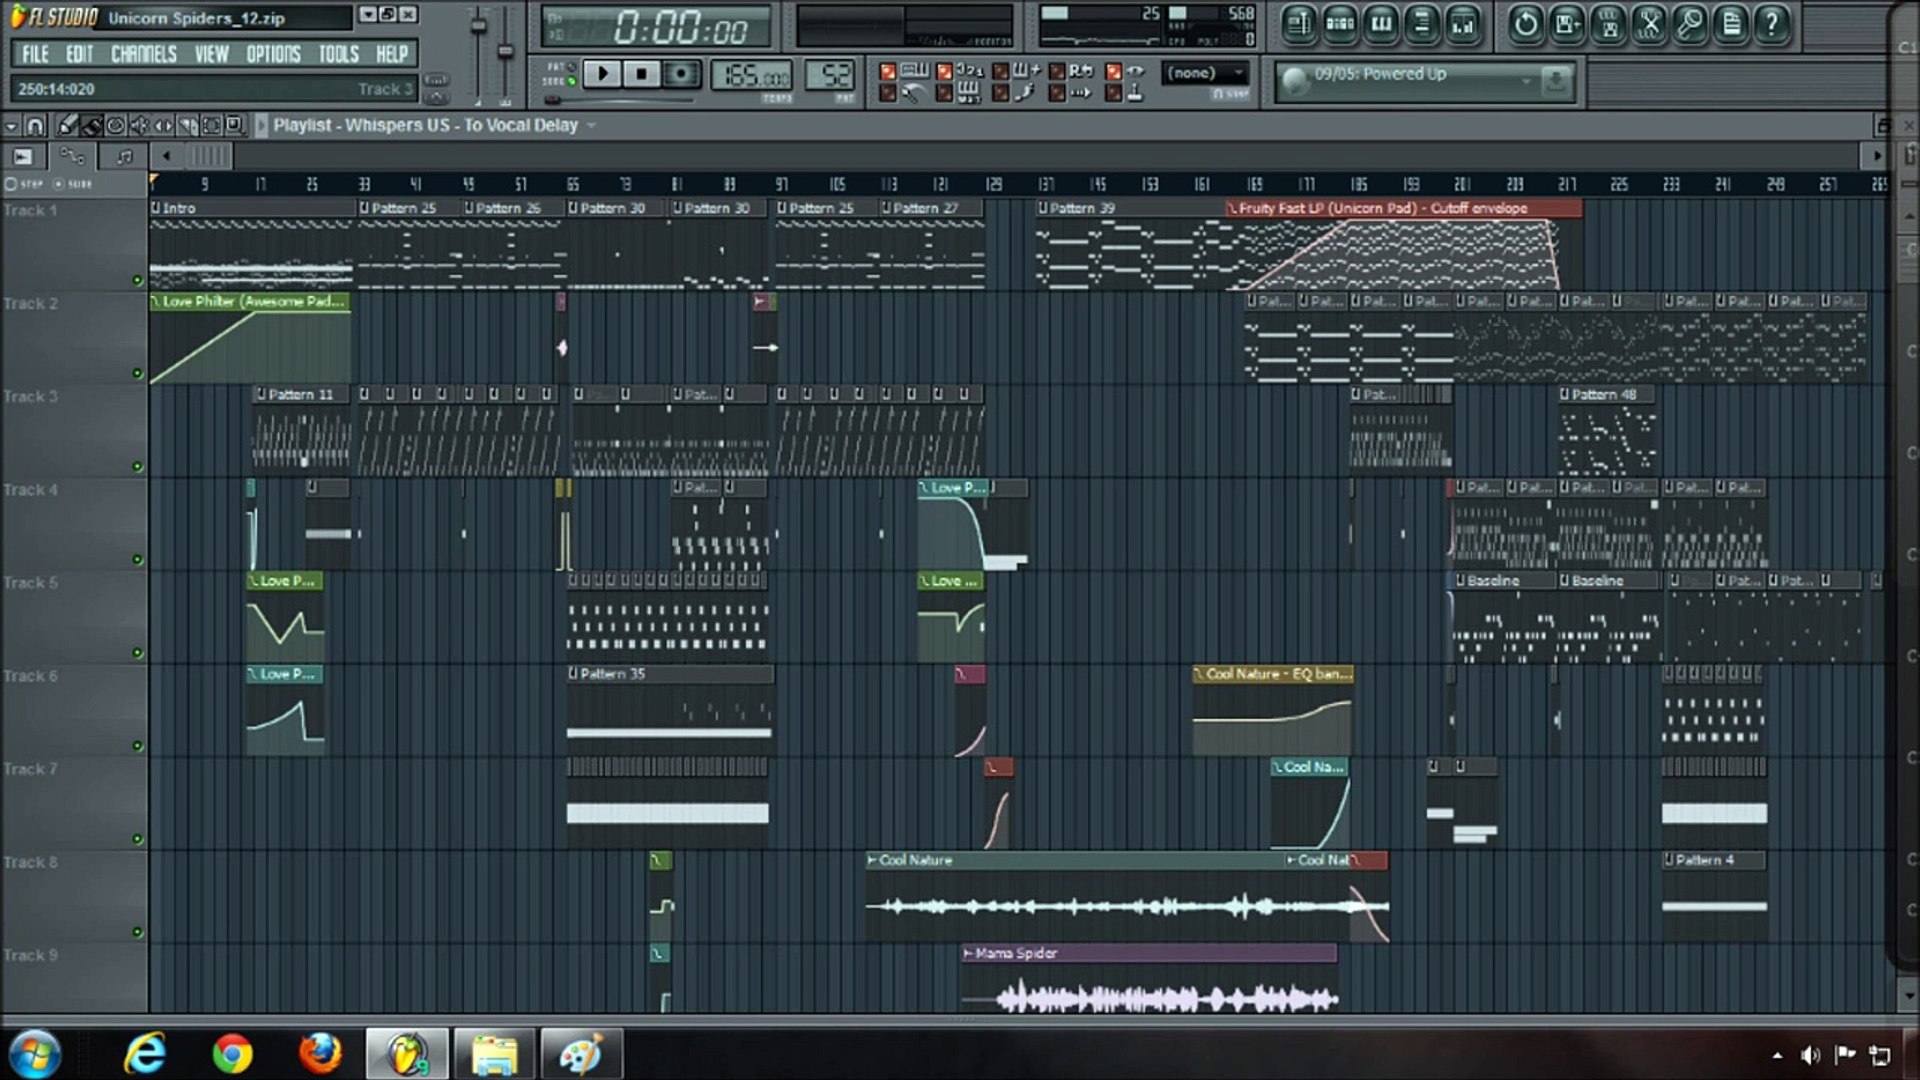Click the undo history icon

[x=1526, y=24]
